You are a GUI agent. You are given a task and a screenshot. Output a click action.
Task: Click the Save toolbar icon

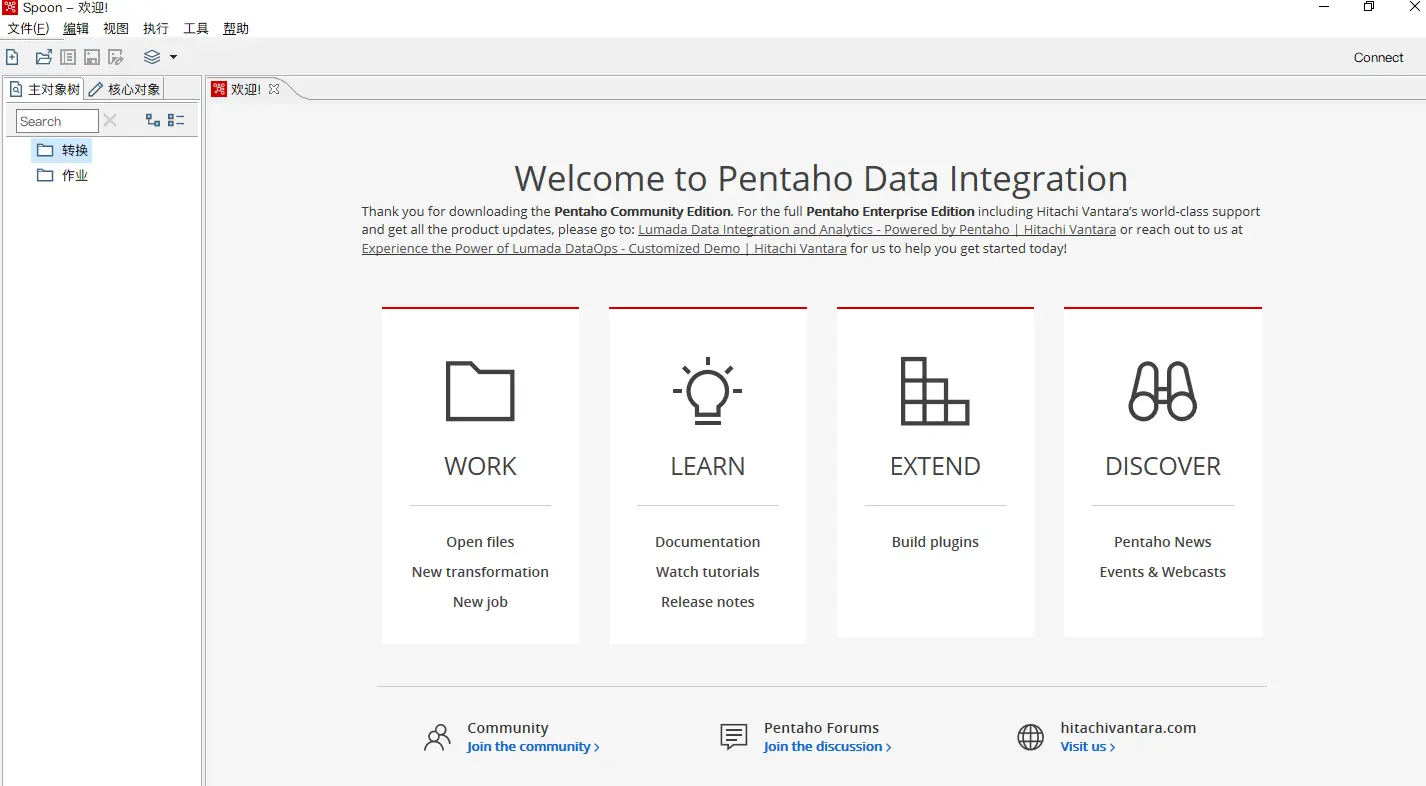pos(92,57)
